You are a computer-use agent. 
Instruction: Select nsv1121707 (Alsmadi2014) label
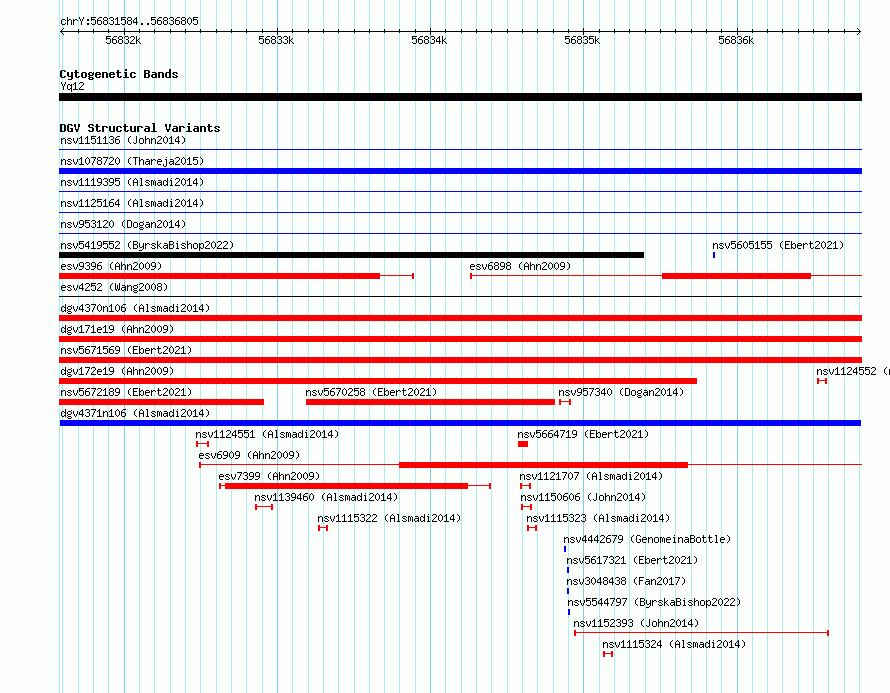591,476
